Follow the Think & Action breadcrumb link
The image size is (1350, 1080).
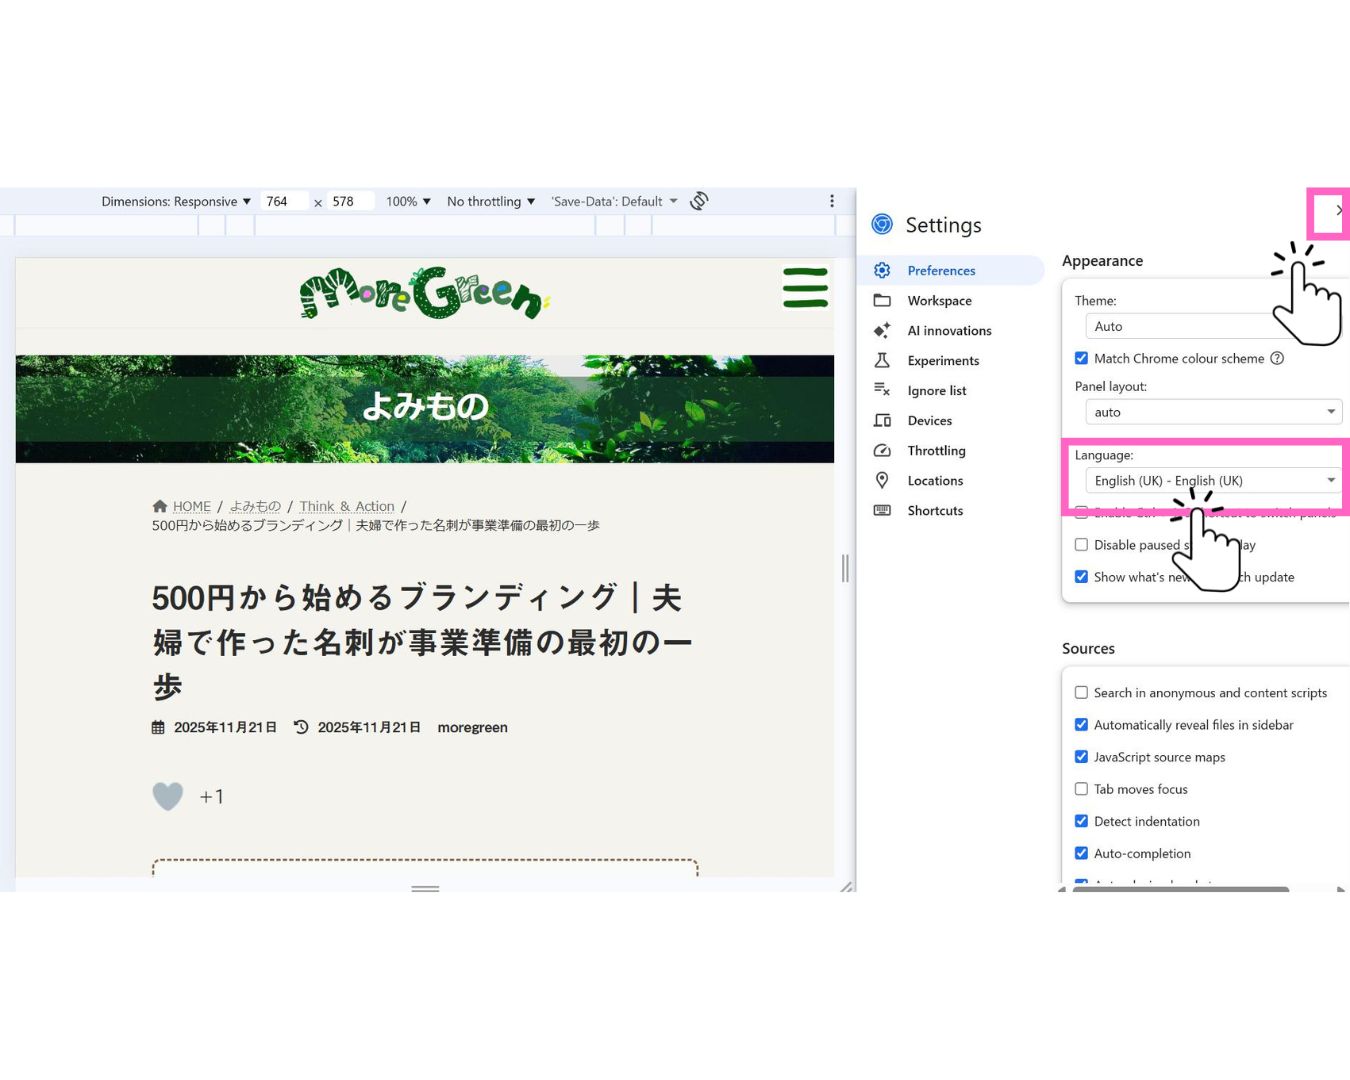347,506
